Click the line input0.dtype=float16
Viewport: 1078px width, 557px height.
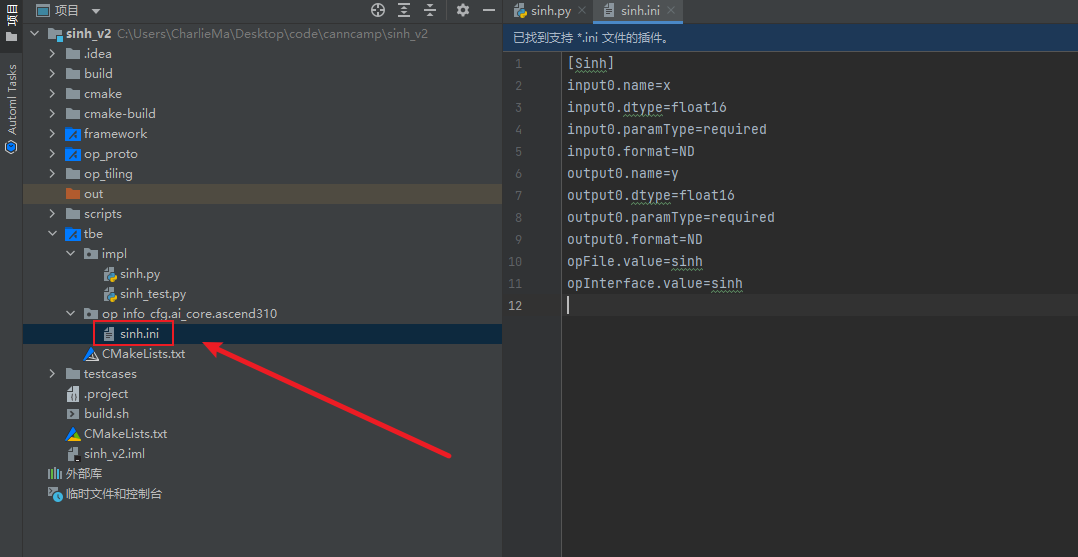click(647, 108)
